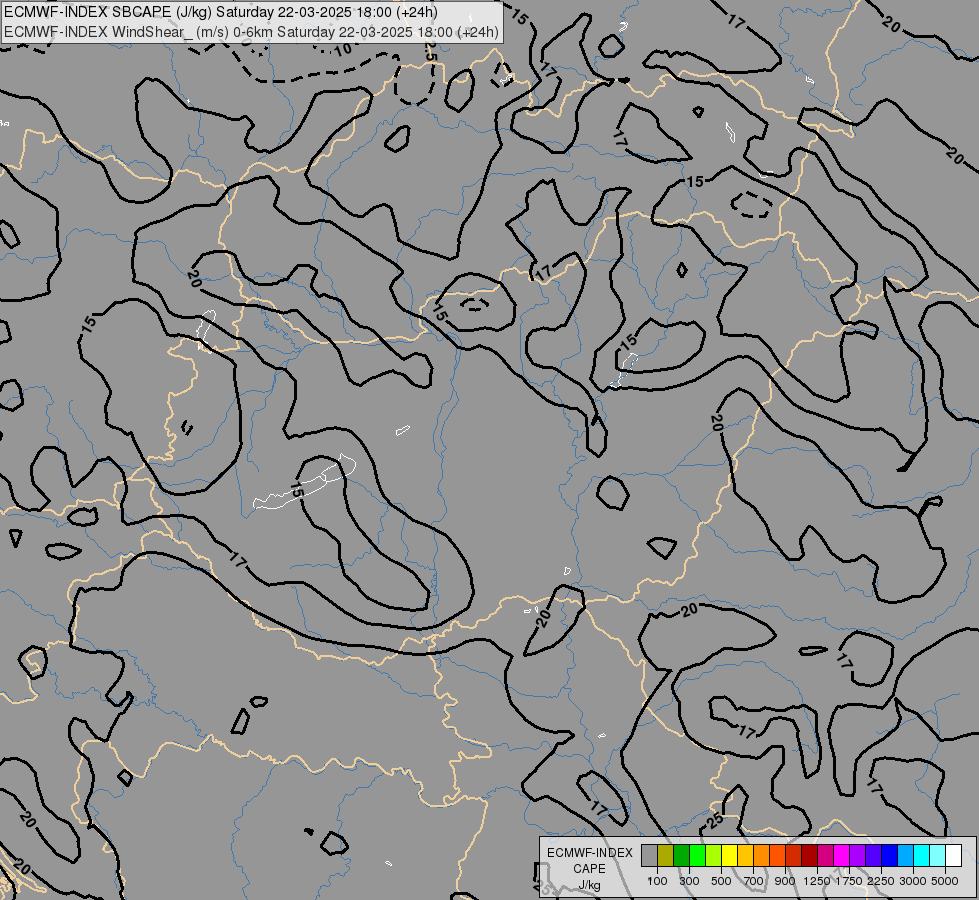This screenshot has height=900, width=979.
Task: Click the WindShear 0-6km header line
Action: pos(251,32)
